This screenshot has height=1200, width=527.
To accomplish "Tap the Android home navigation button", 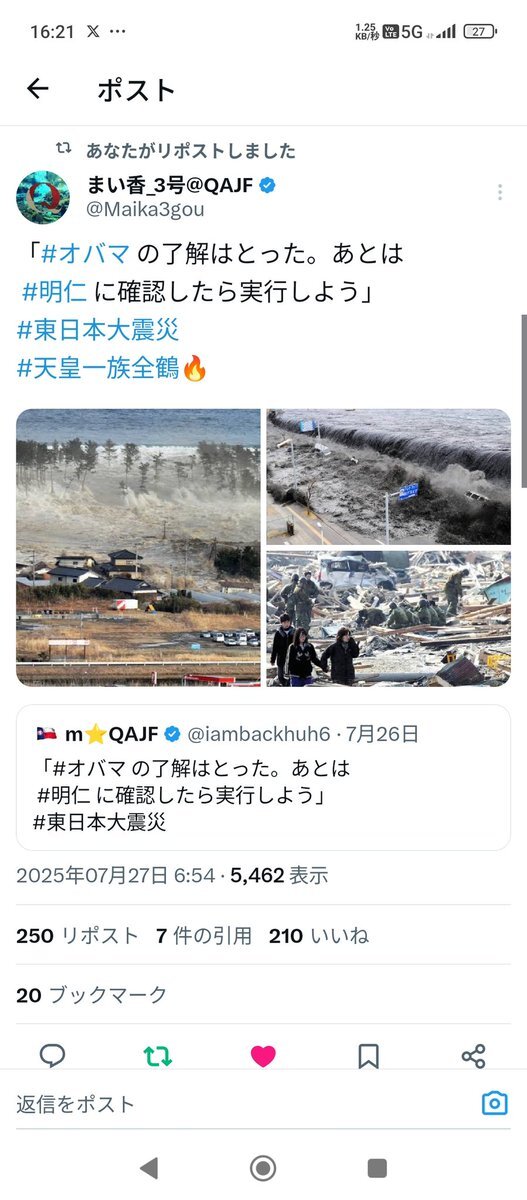I will tap(263, 1167).
